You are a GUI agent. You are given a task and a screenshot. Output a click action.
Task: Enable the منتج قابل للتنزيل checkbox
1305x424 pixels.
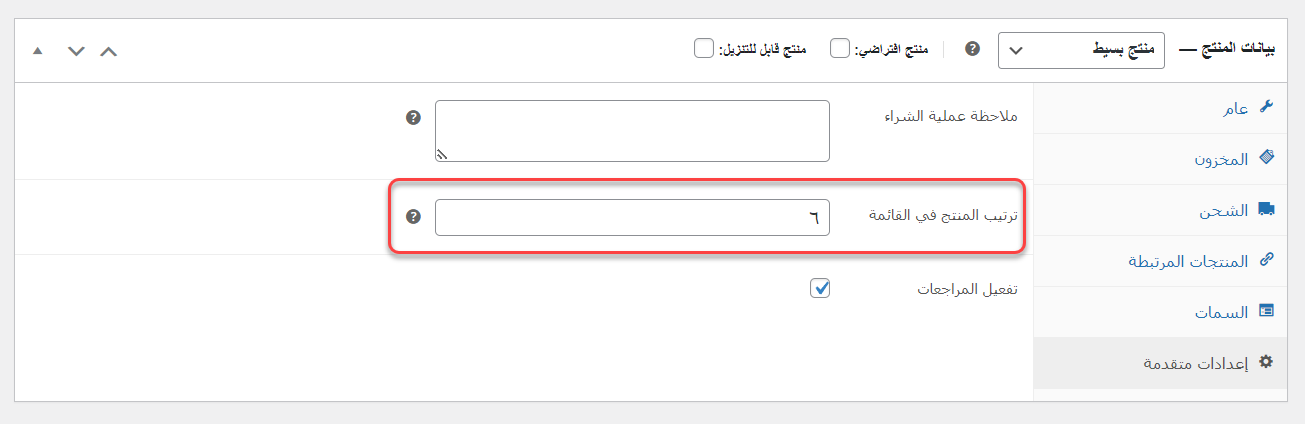(x=704, y=48)
